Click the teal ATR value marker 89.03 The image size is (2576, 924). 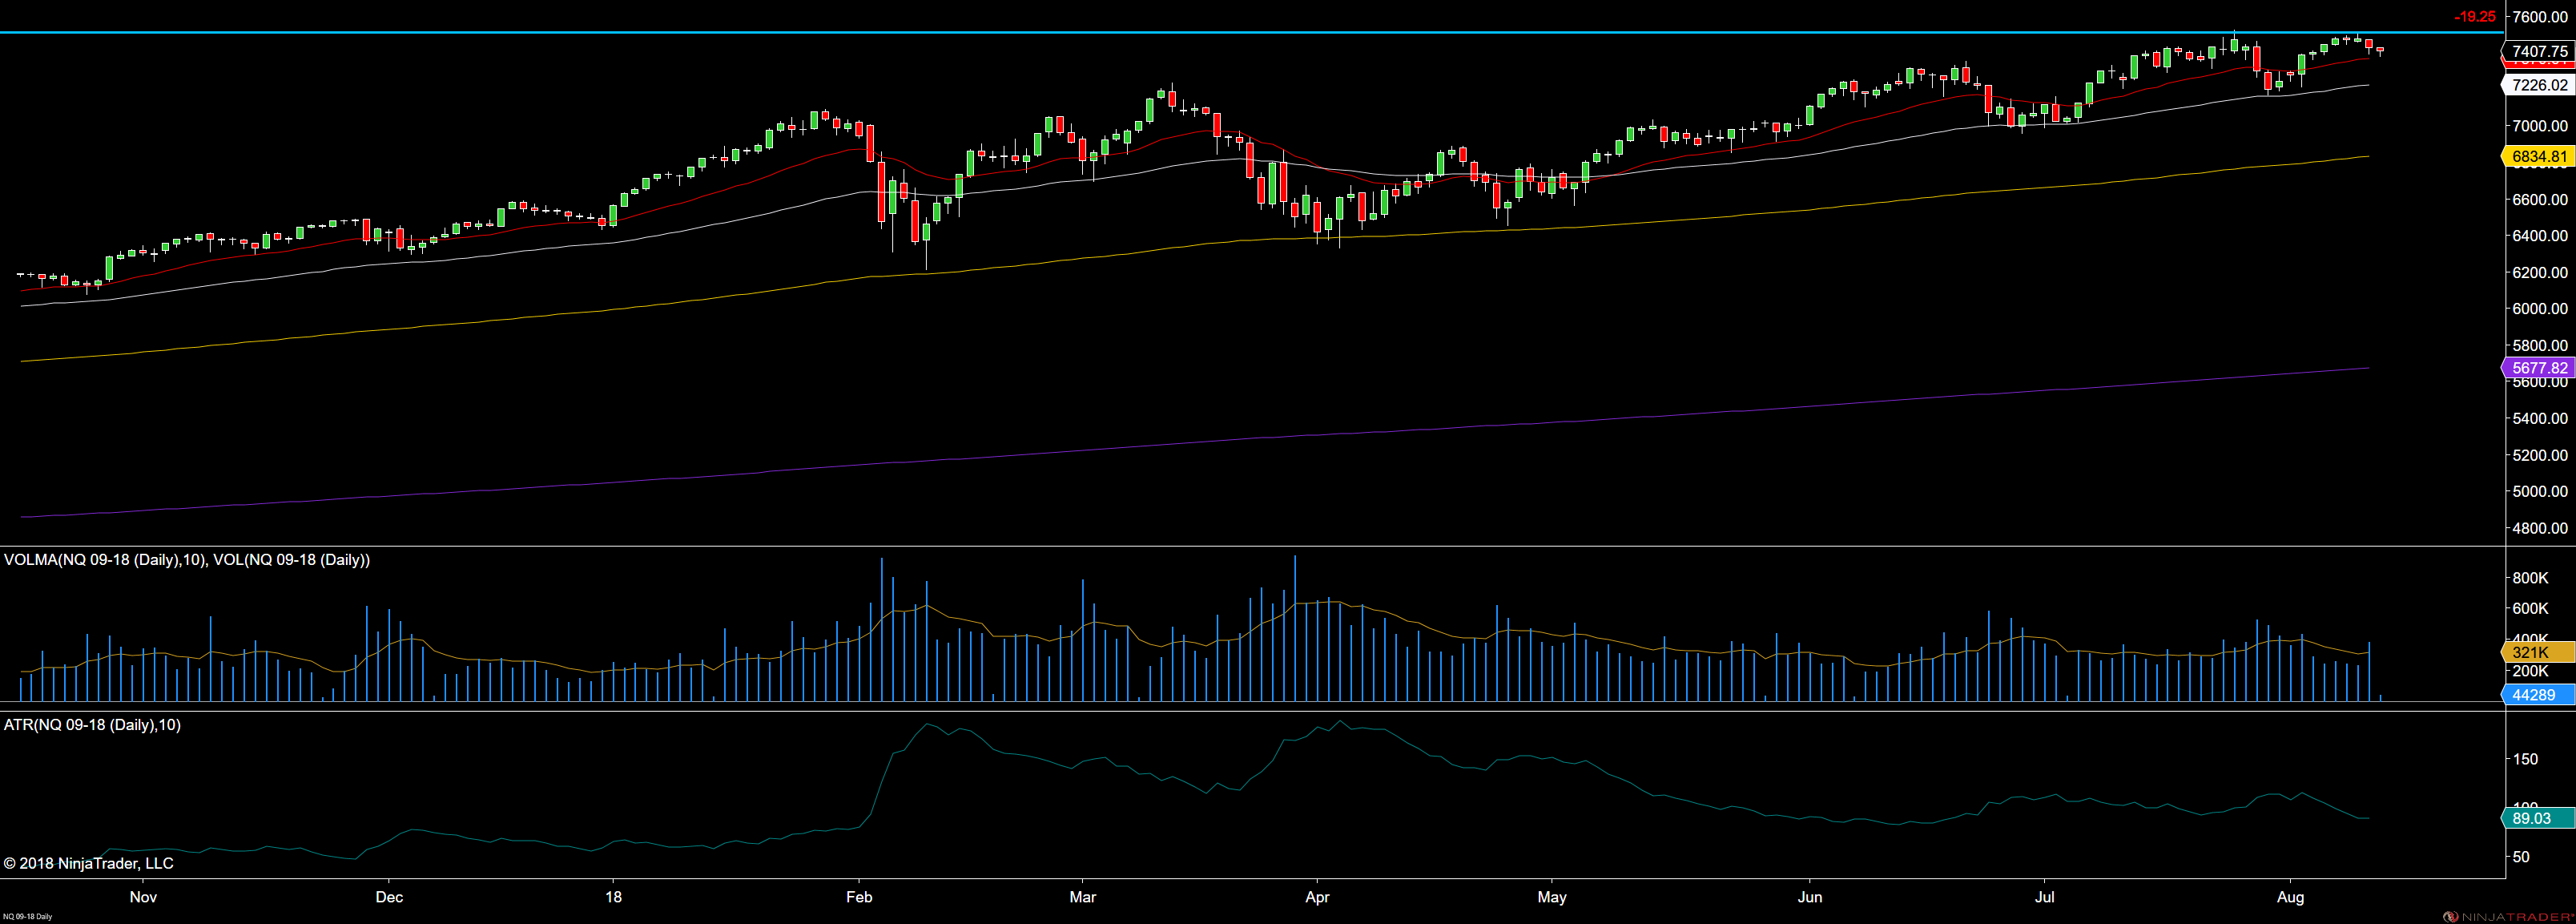[x=2539, y=819]
